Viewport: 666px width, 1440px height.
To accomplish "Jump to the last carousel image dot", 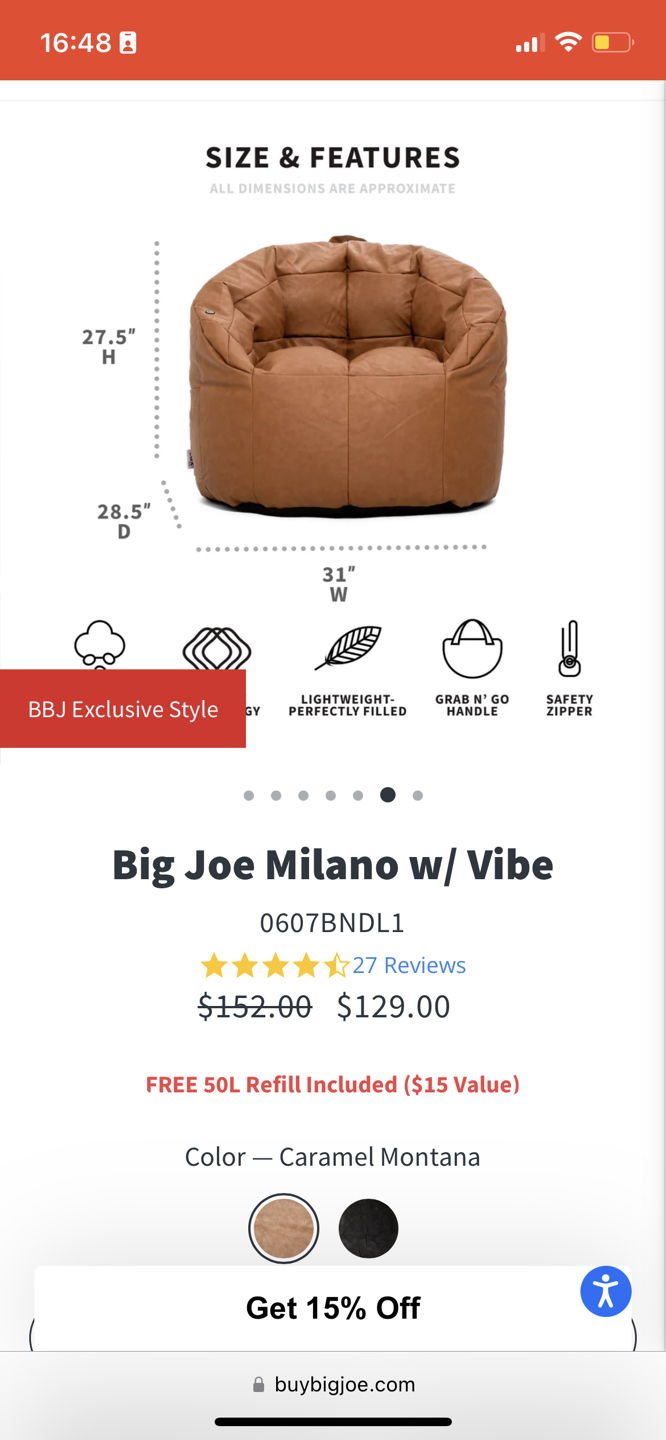I will click(x=418, y=796).
